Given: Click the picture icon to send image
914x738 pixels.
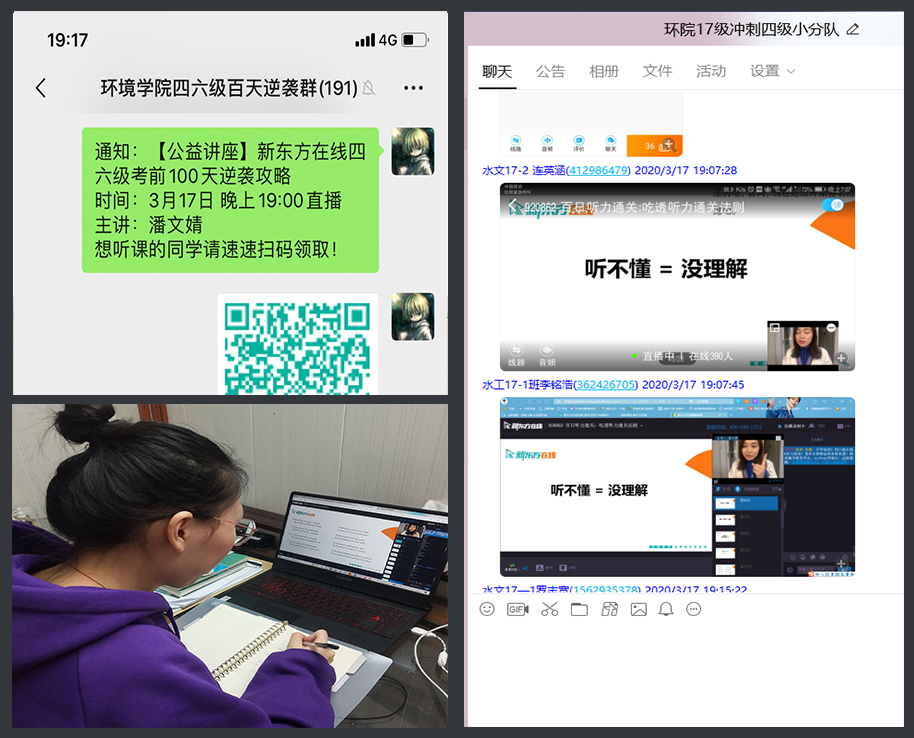Looking at the screenshot, I should [x=638, y=609].
